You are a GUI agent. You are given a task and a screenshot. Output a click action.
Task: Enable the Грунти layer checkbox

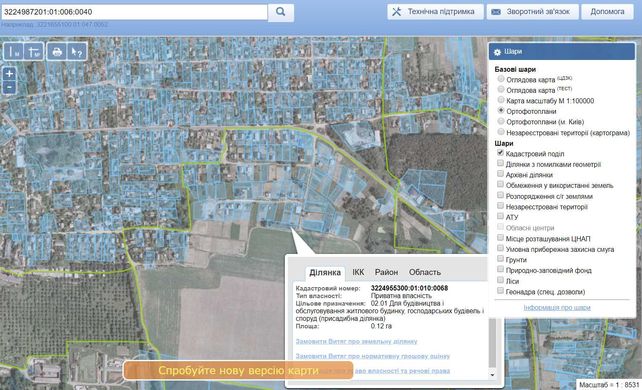click(500, 259)
